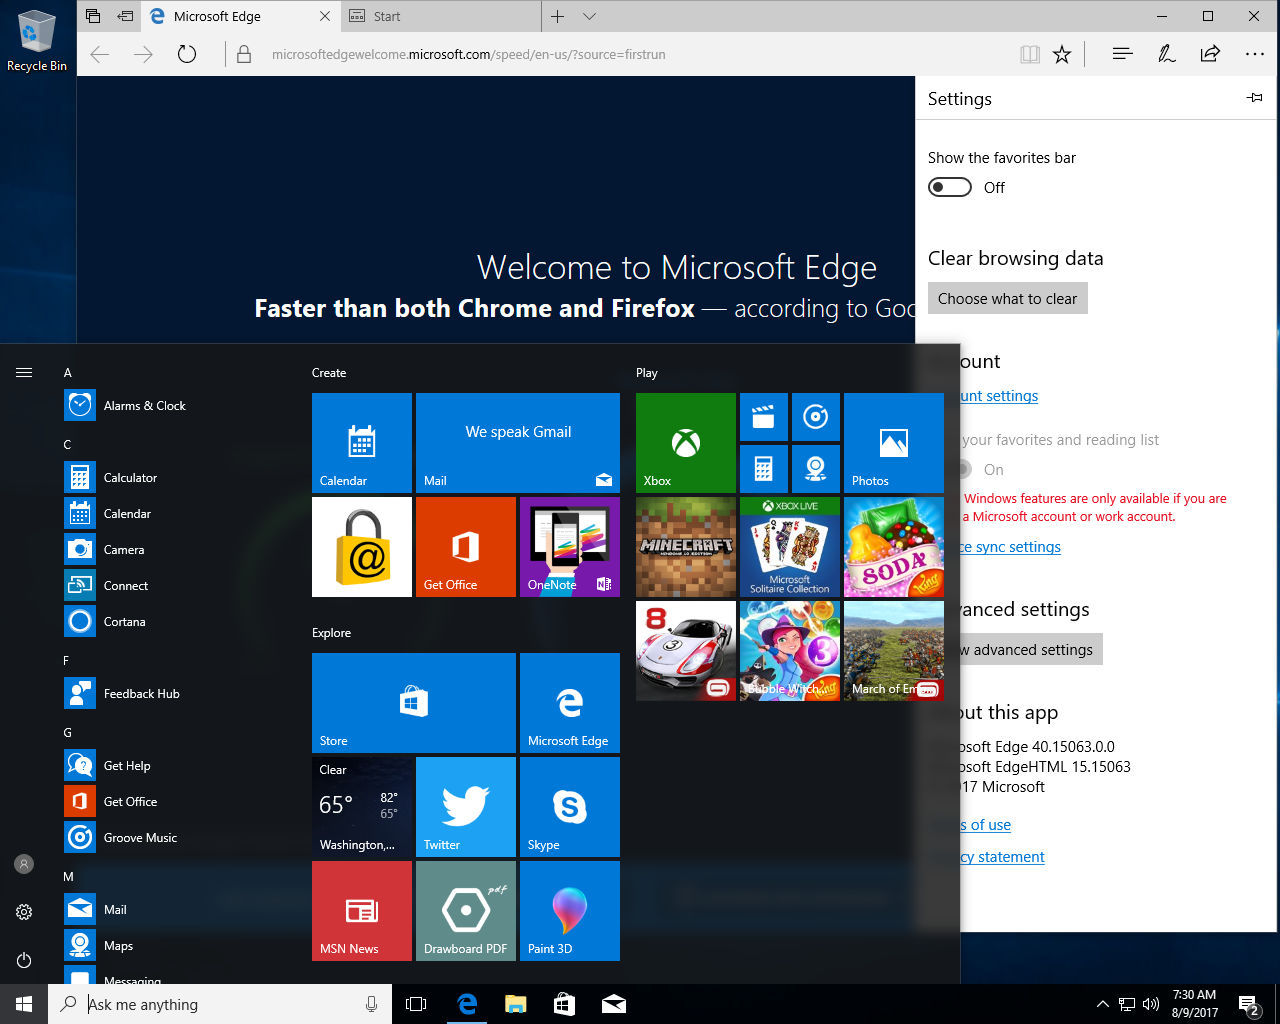This screenshot has height=1024, width=1280.
Task: Open the Privacy statement link
Action: tap(1002, 857)
